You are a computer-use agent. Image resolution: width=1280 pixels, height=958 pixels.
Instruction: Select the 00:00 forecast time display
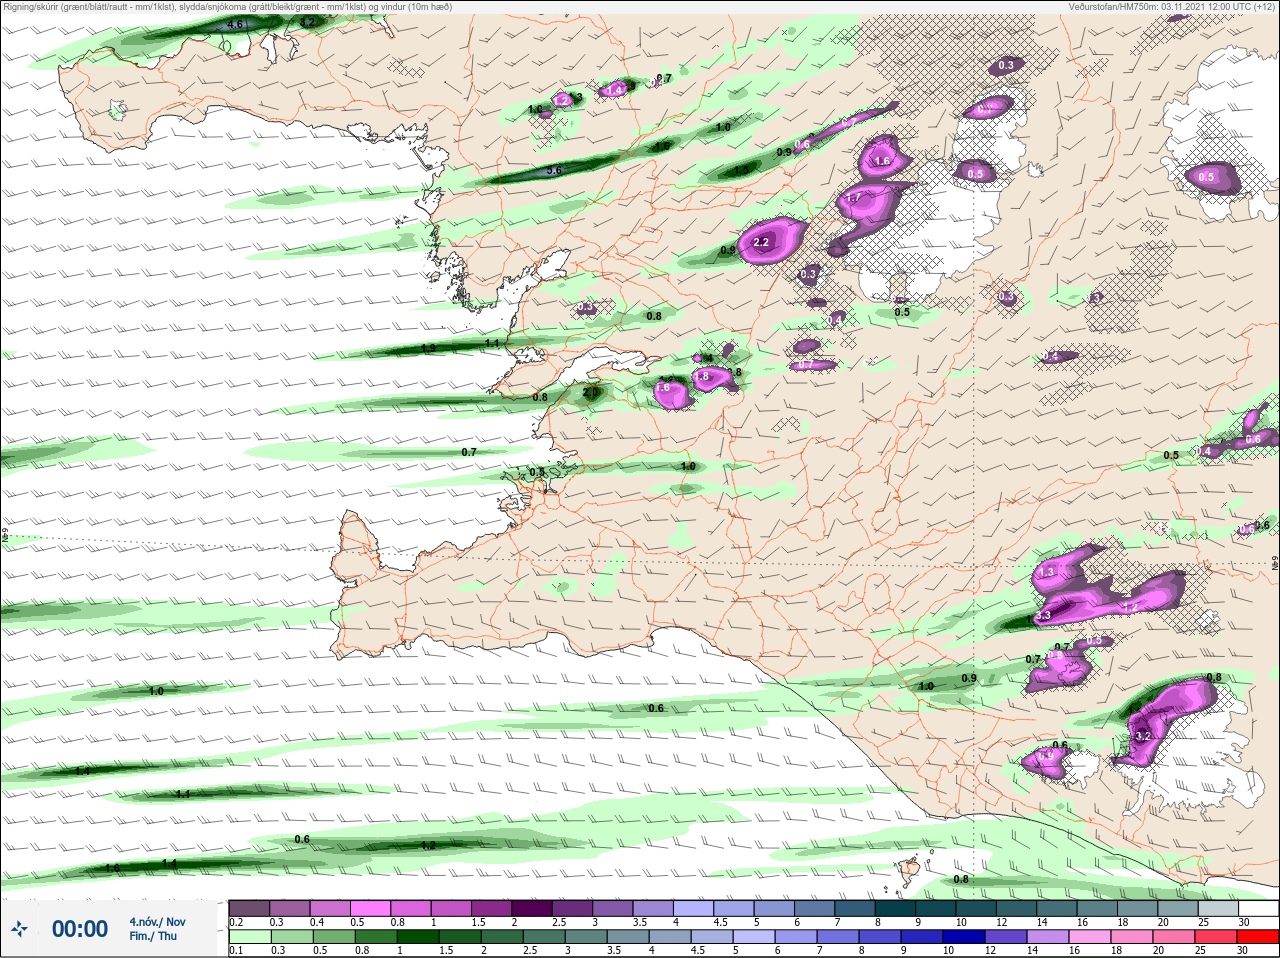click(x=80, y=929)
